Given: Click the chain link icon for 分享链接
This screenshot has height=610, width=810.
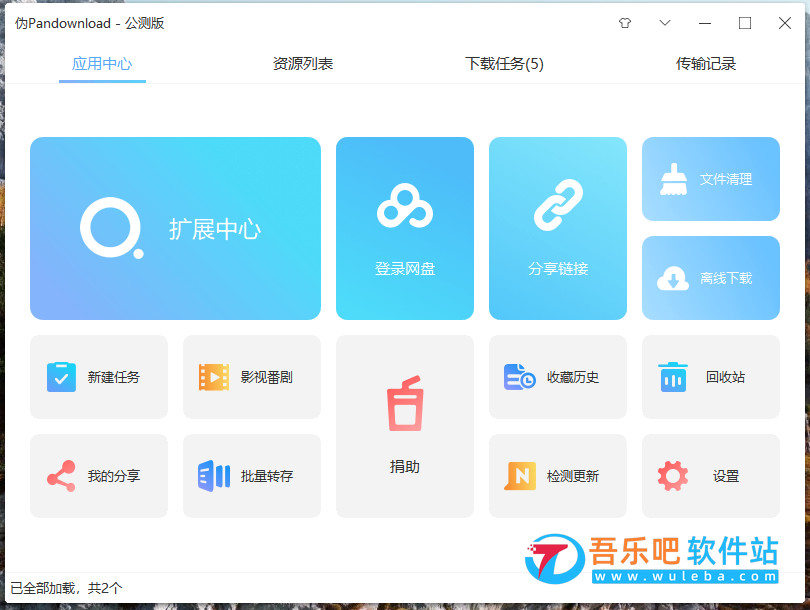Looking at the screenshot, I should [x=558, y=205].
